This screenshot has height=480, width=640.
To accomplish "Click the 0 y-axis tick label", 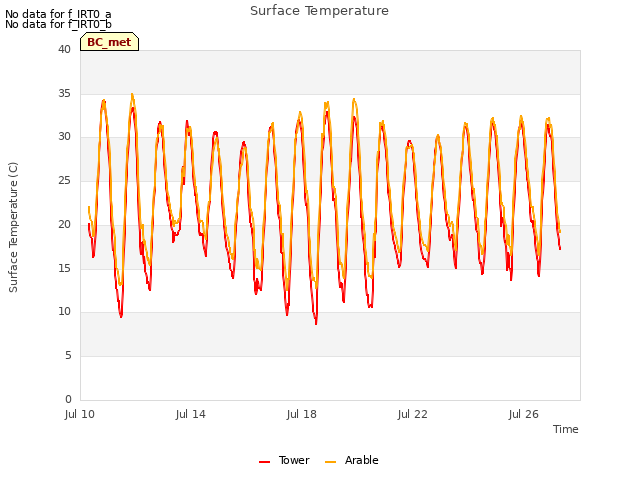I will [68, 399].
